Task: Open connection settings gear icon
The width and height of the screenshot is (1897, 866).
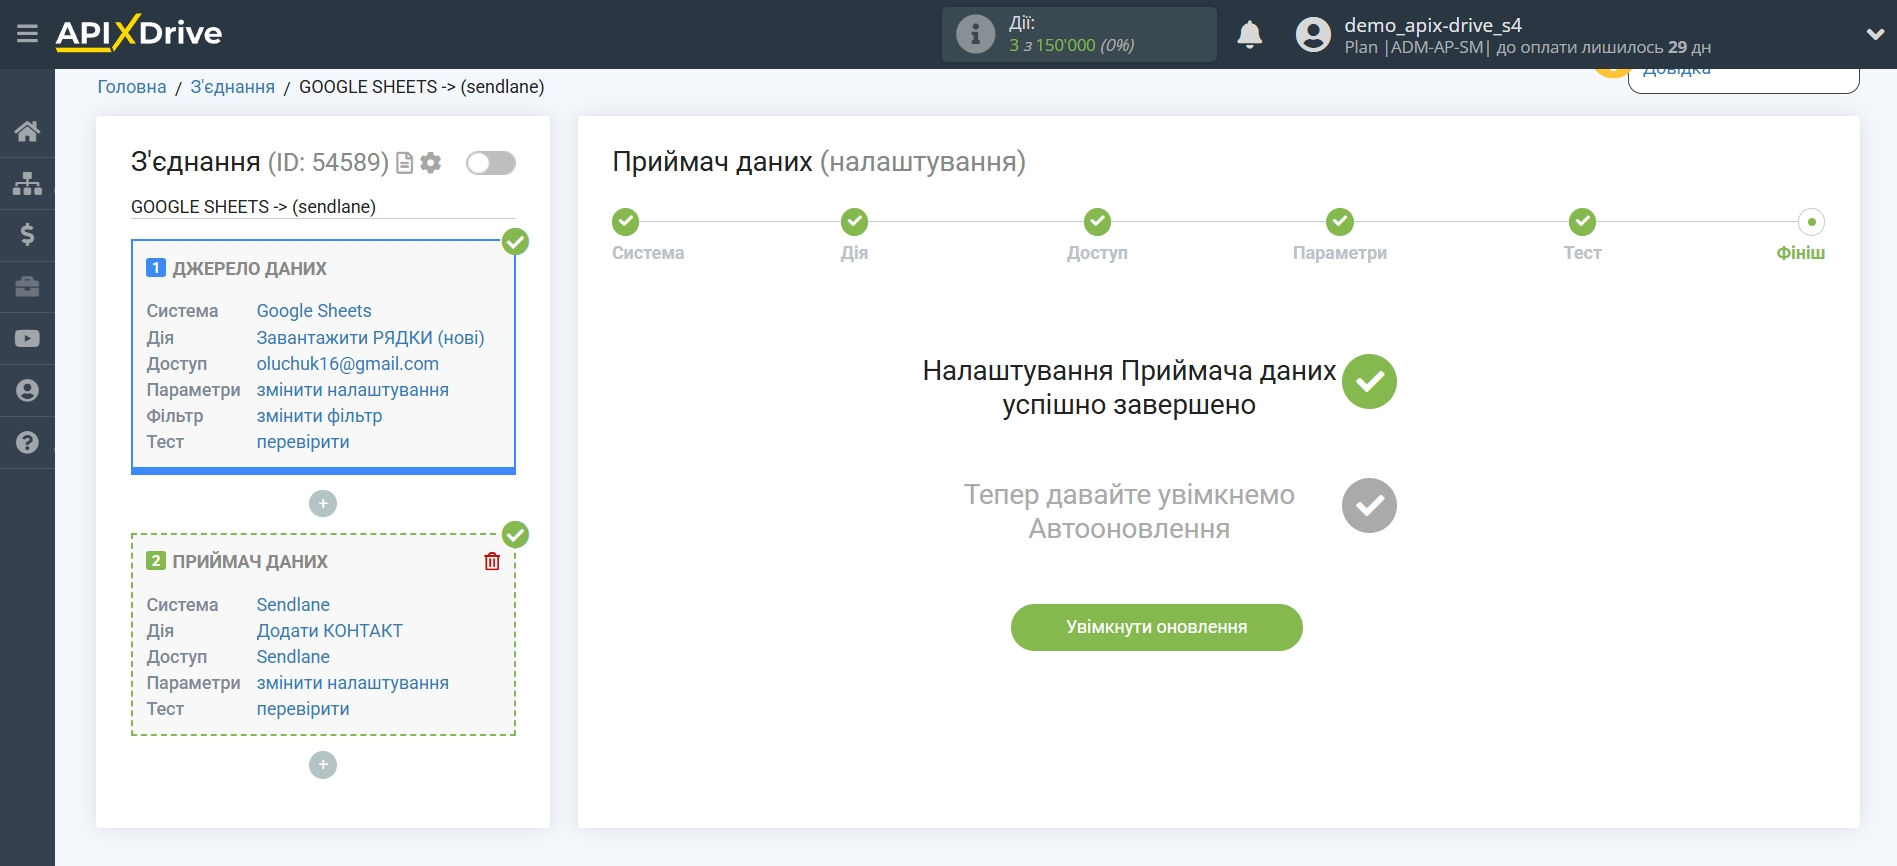Action: (x=431, y=163)
